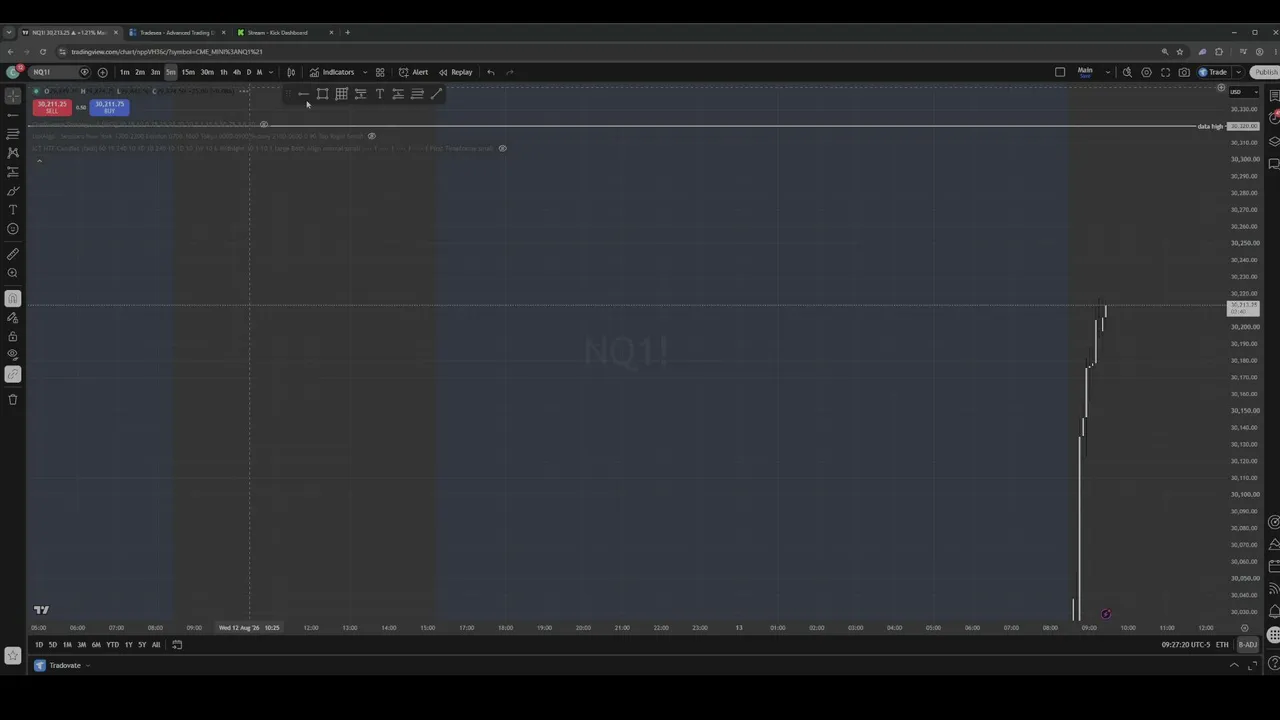Viewport: 1280px width, 720px height.
Task: Open the chart type candles button
Action: click(x=291, y=72)
